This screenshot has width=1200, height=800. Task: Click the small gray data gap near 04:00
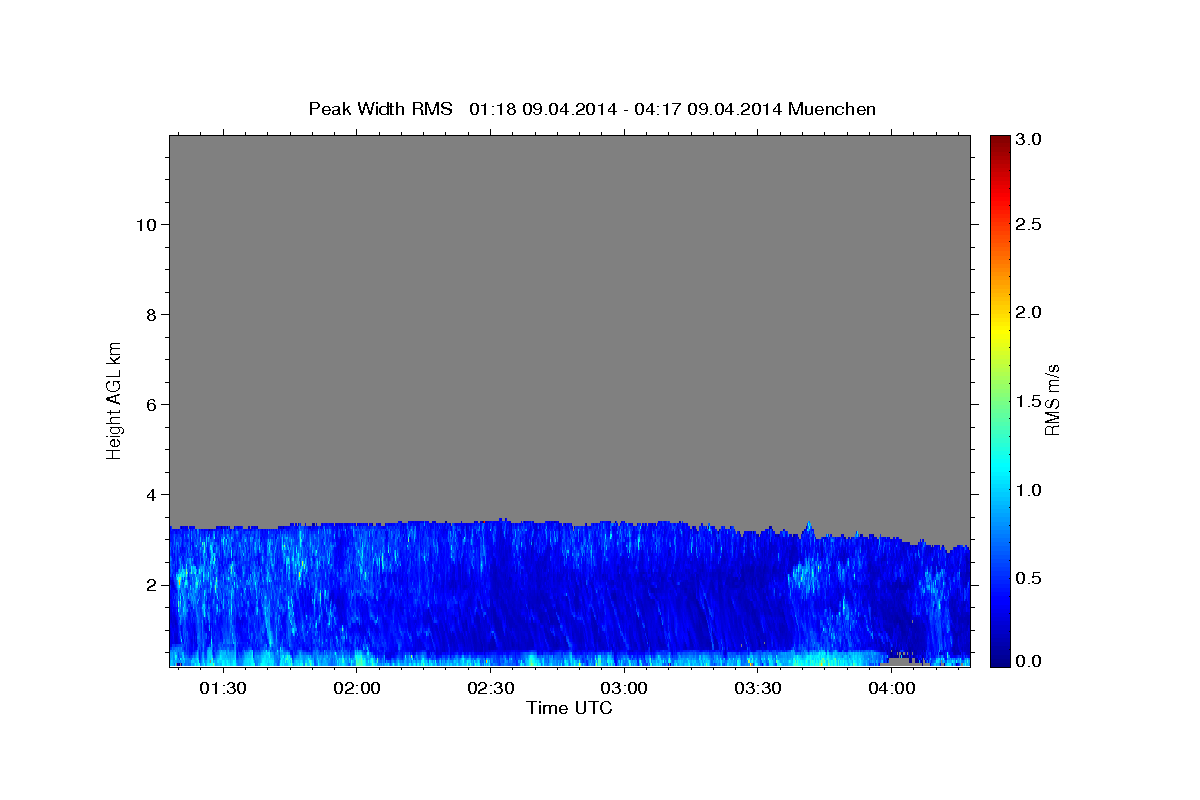(902, 660)
